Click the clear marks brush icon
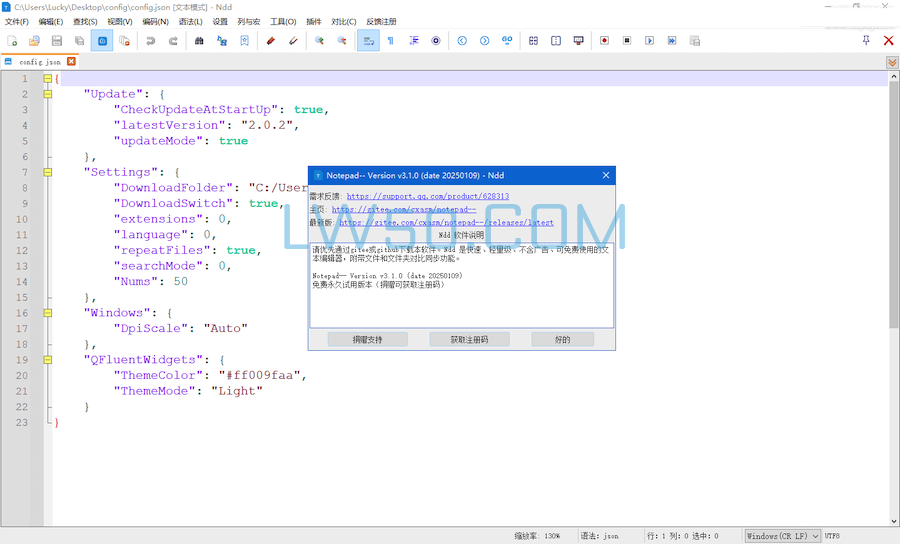Viewport: 900px width, 544px height. coord(293,41)
